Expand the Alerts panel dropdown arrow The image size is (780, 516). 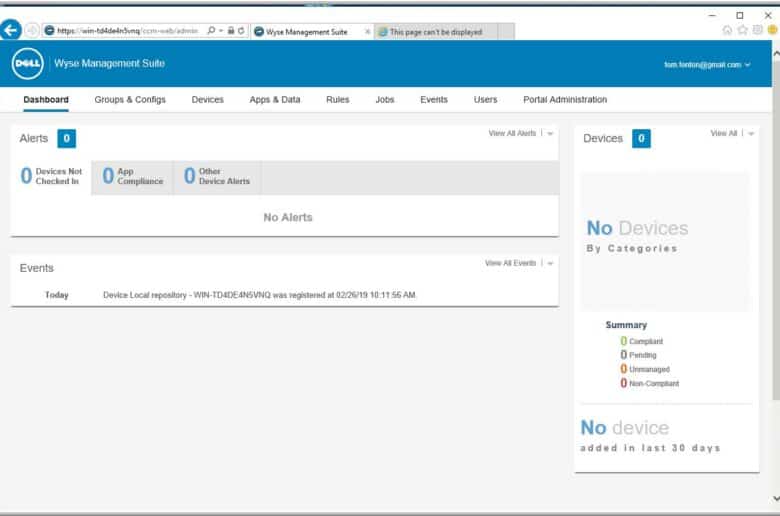point(550,133)
